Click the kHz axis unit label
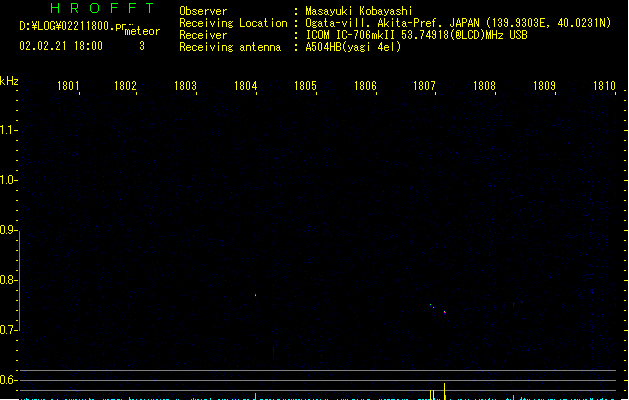 coord(9,81)
